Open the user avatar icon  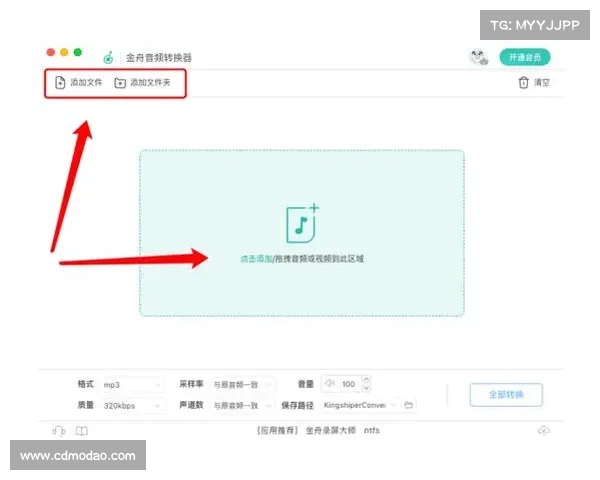(479, 57)
